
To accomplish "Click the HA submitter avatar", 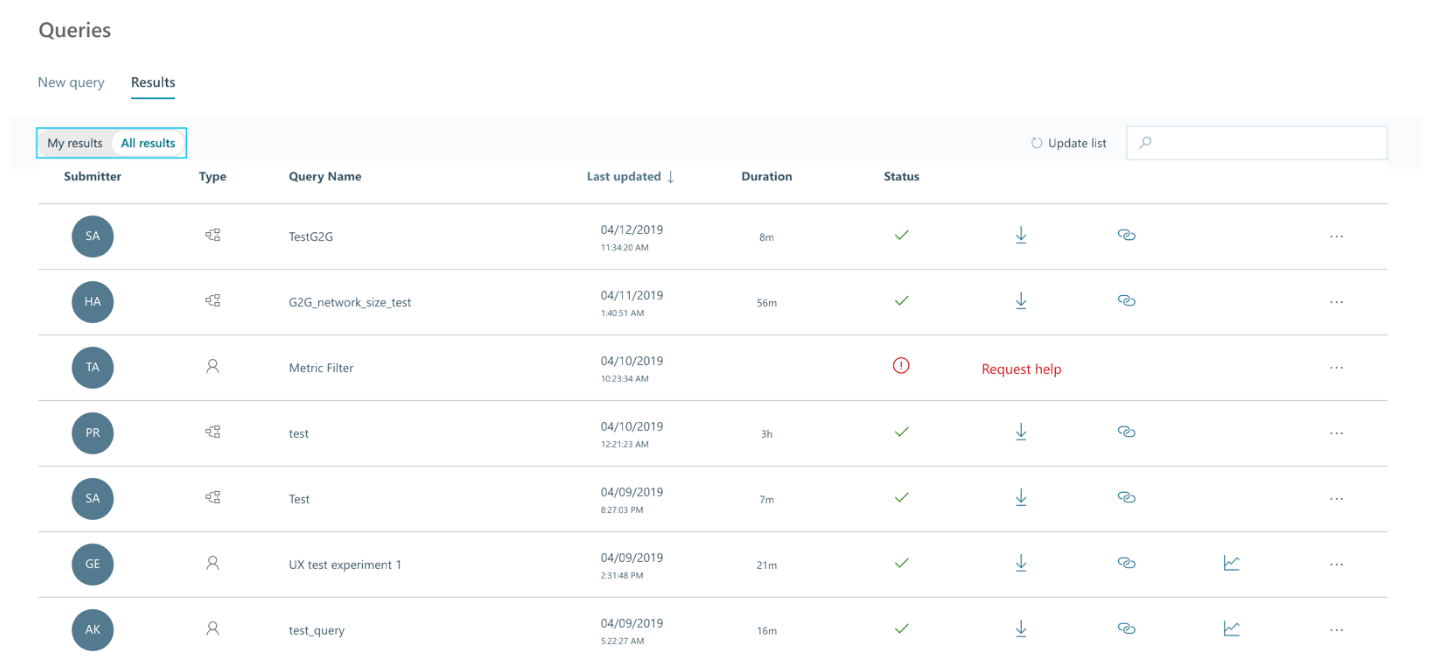I will pyautogui.click(x=93, y=302).
